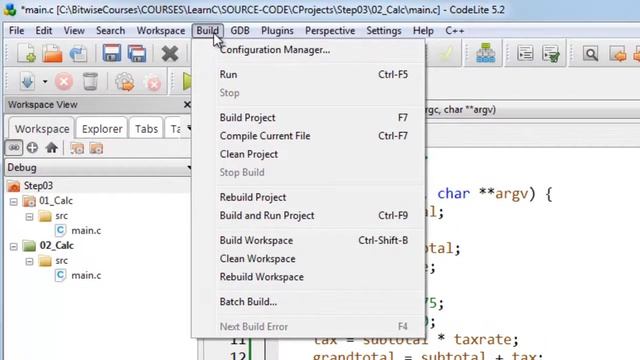Click the collapse all plus-circle icon

(32, 148)
